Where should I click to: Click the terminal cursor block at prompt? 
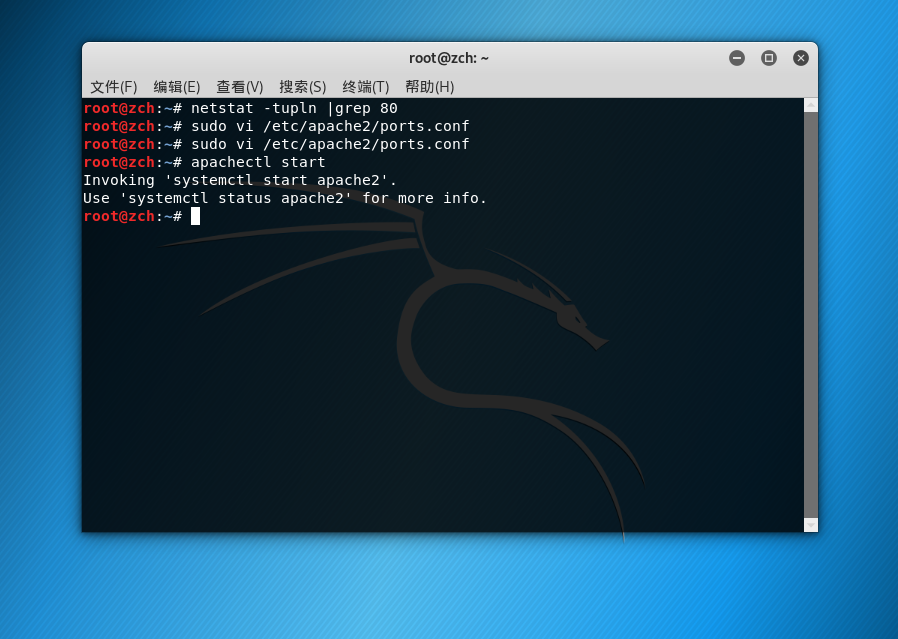[195, 216]
